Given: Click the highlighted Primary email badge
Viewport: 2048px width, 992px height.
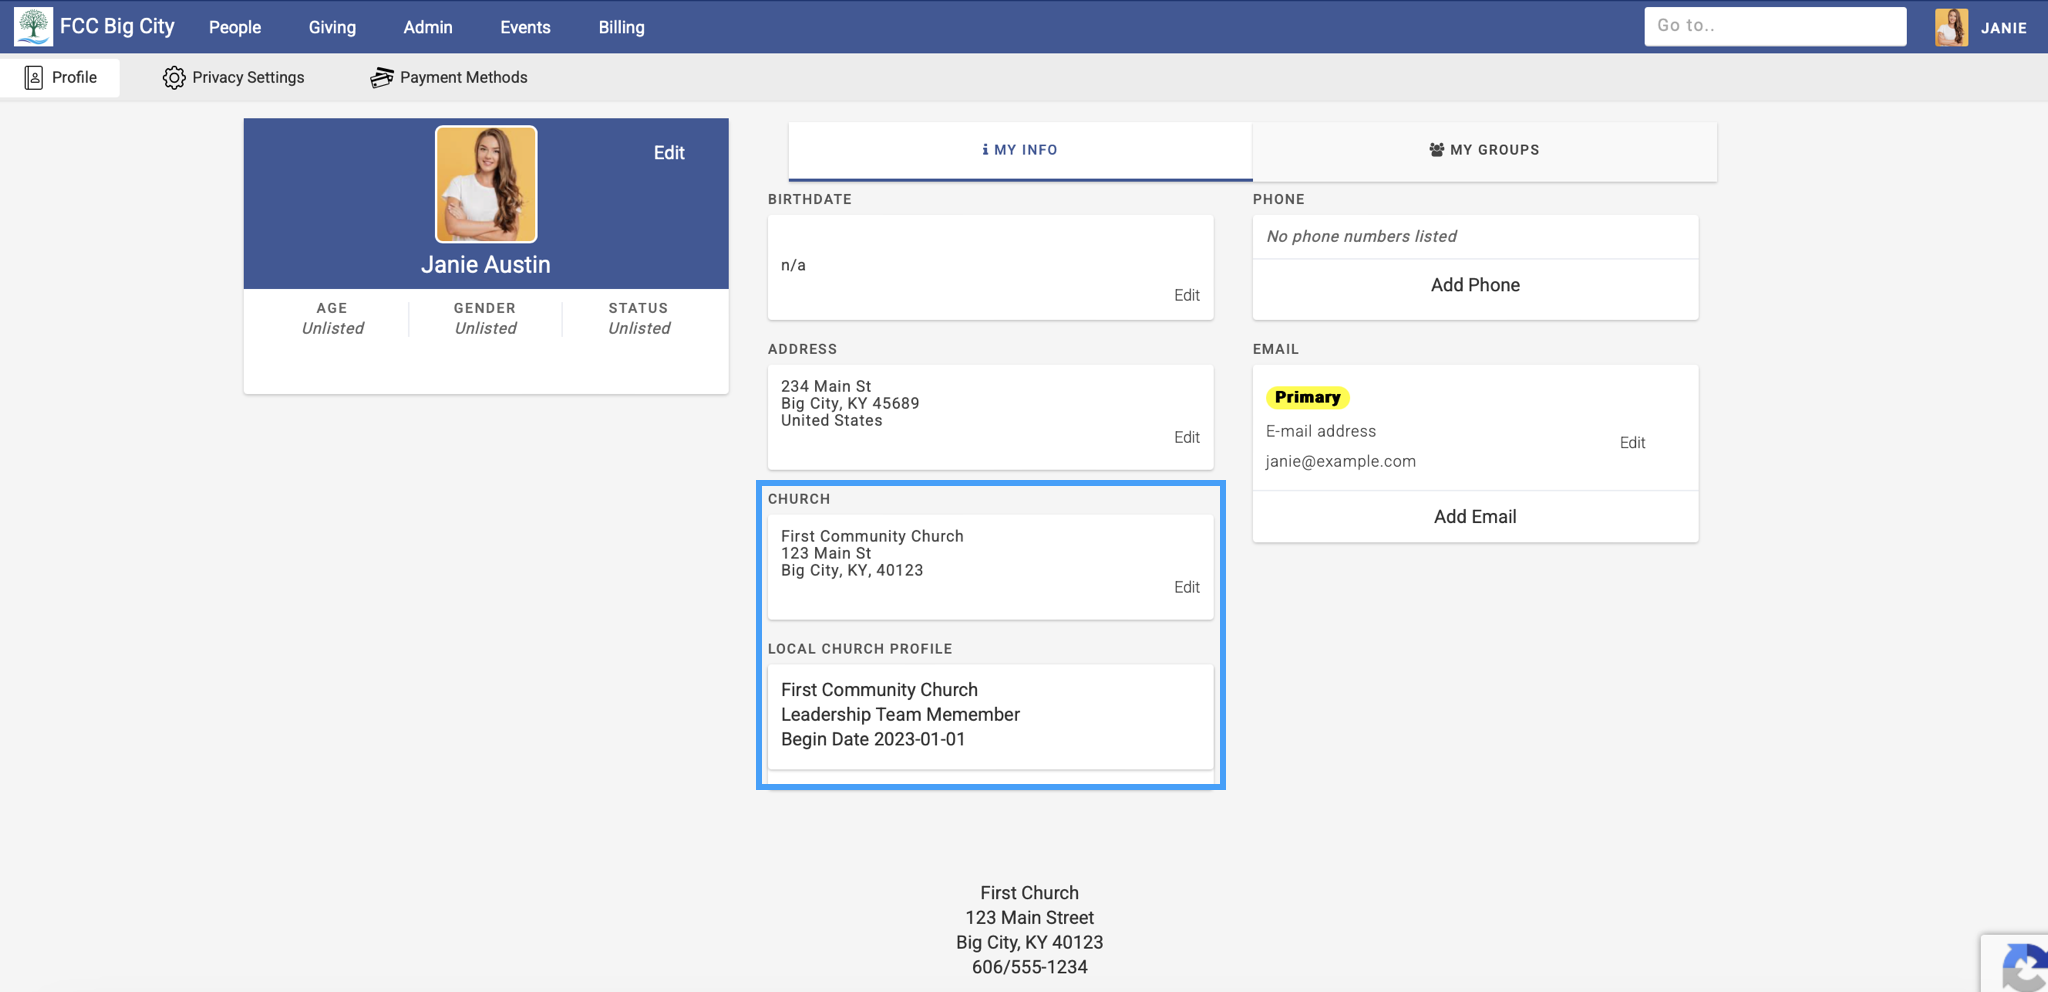Looking at the screenshot, I should (1307, 397).
